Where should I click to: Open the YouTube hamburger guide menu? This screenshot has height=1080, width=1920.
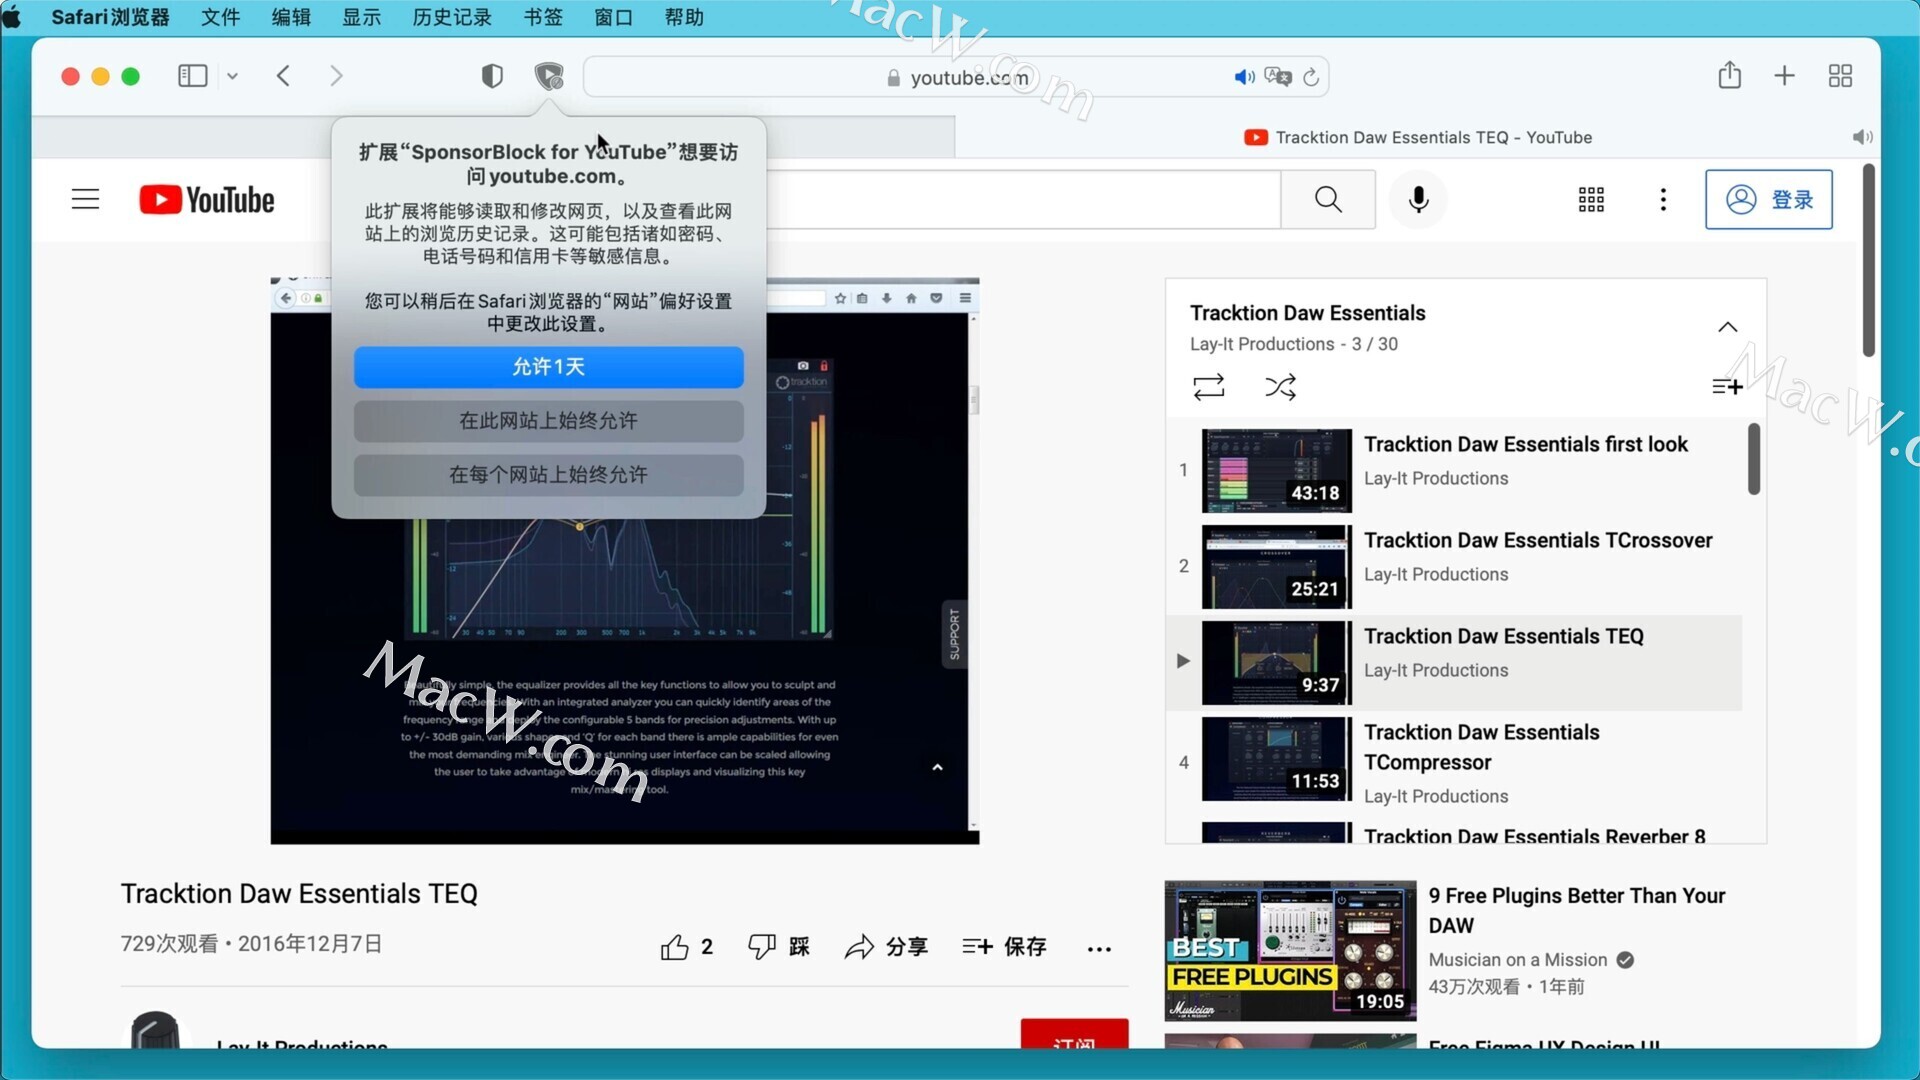pyautogui.click(x=86, y=199)
